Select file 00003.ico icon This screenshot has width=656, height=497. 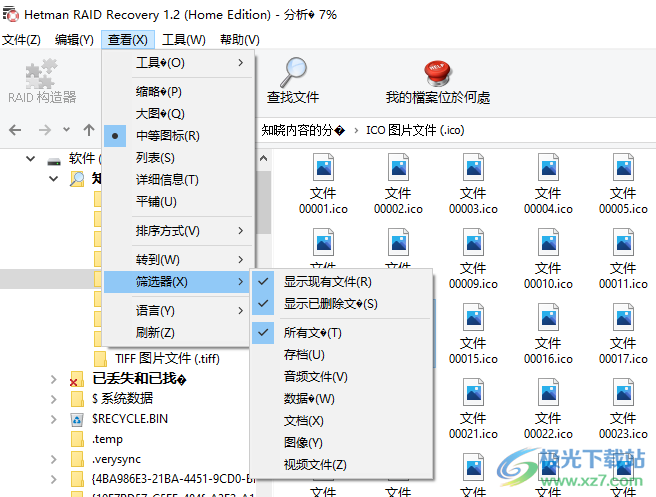[473, 167]
